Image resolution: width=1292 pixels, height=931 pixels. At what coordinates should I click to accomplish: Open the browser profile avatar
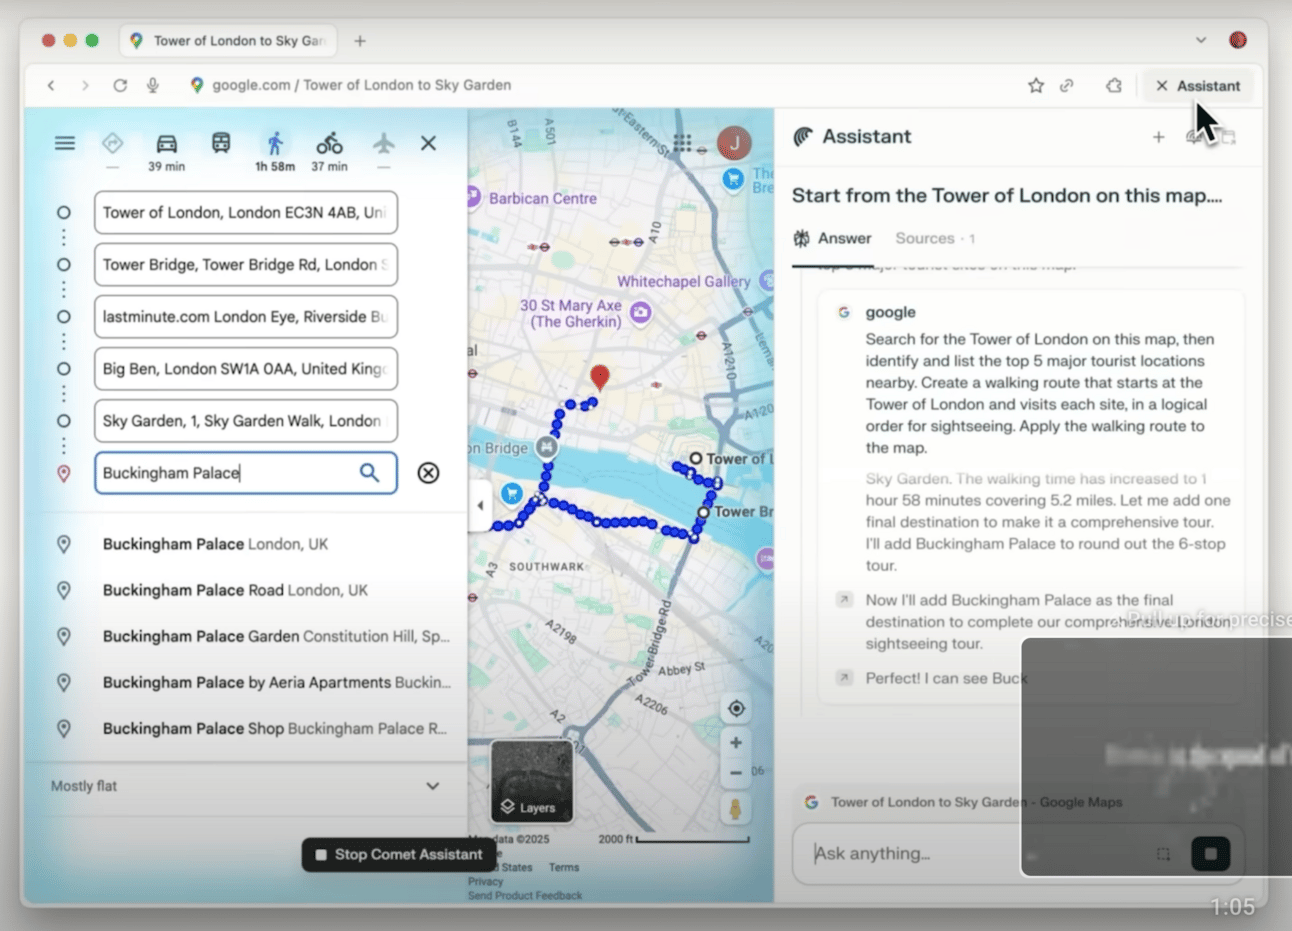pyautogui.click(x=1238, y=41)
